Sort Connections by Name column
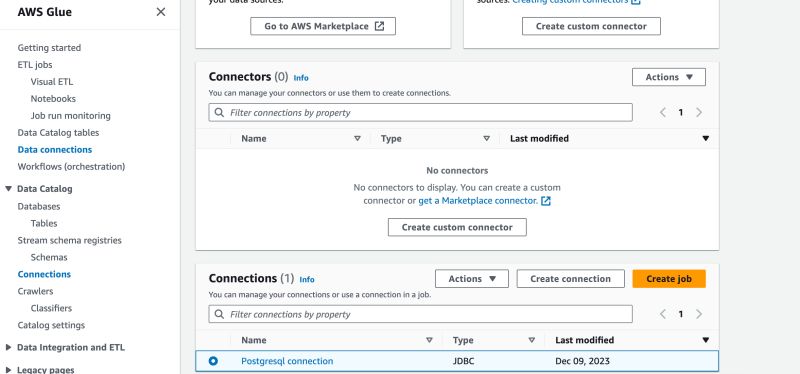This screenshot has width=800, height=374. pos(429,340)
